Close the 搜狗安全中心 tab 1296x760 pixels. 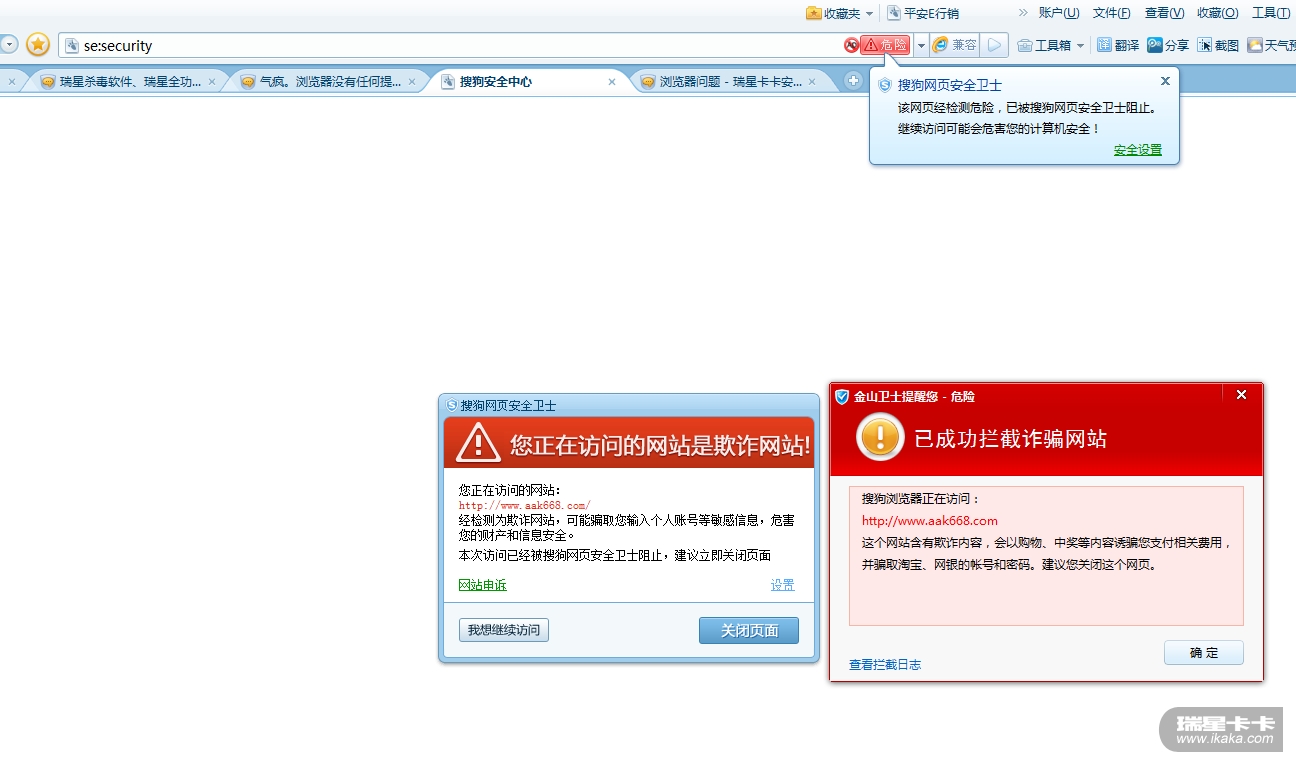point(612,82)
